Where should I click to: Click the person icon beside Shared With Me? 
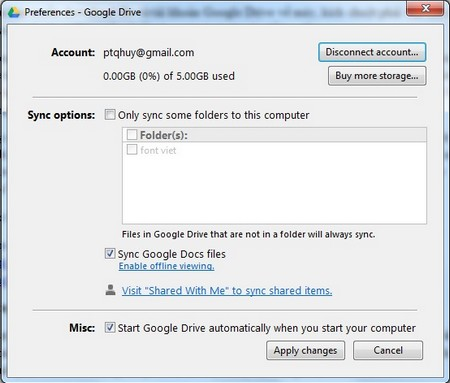click(x=110, y=290)
